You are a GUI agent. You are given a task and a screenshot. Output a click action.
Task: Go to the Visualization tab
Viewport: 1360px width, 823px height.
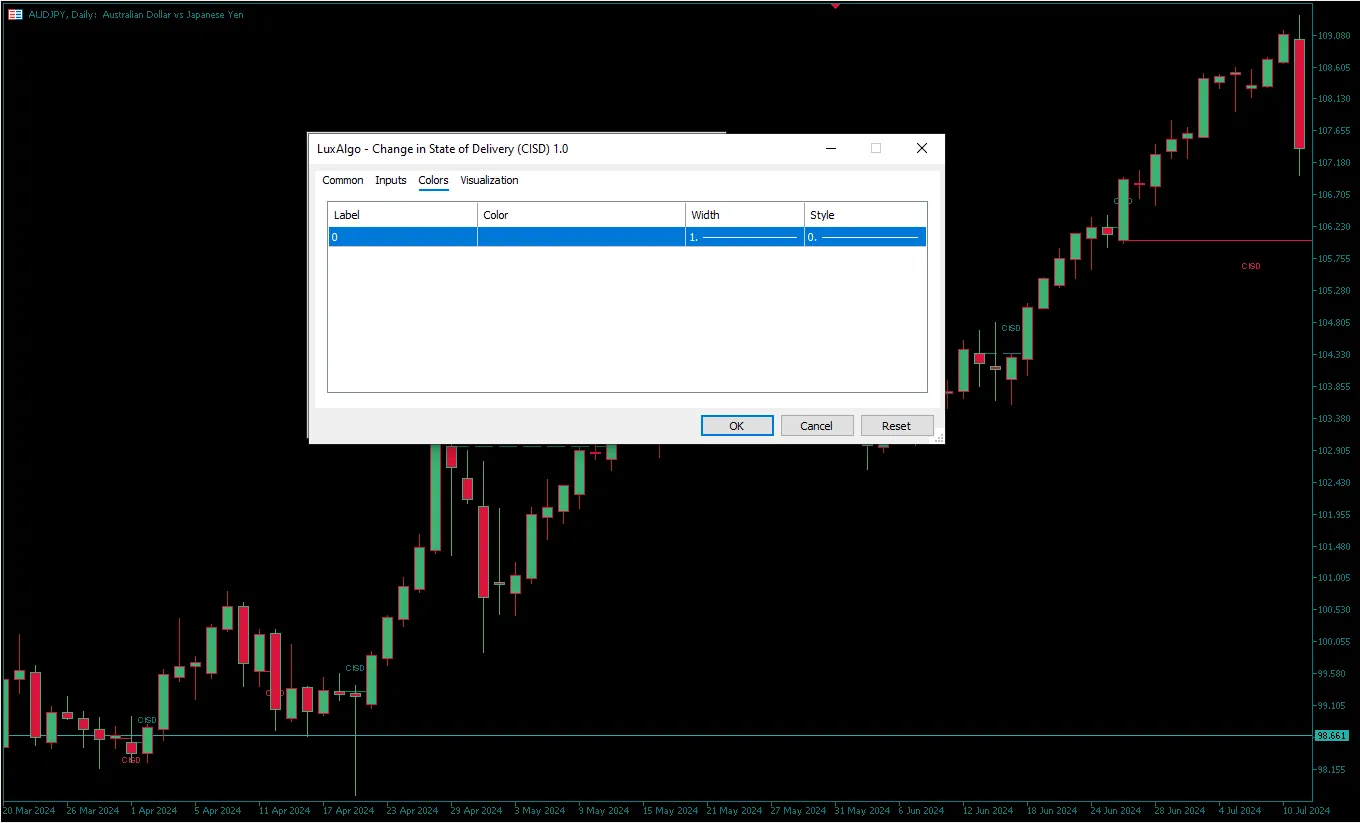pyautogui.click(x=489, y=180)
